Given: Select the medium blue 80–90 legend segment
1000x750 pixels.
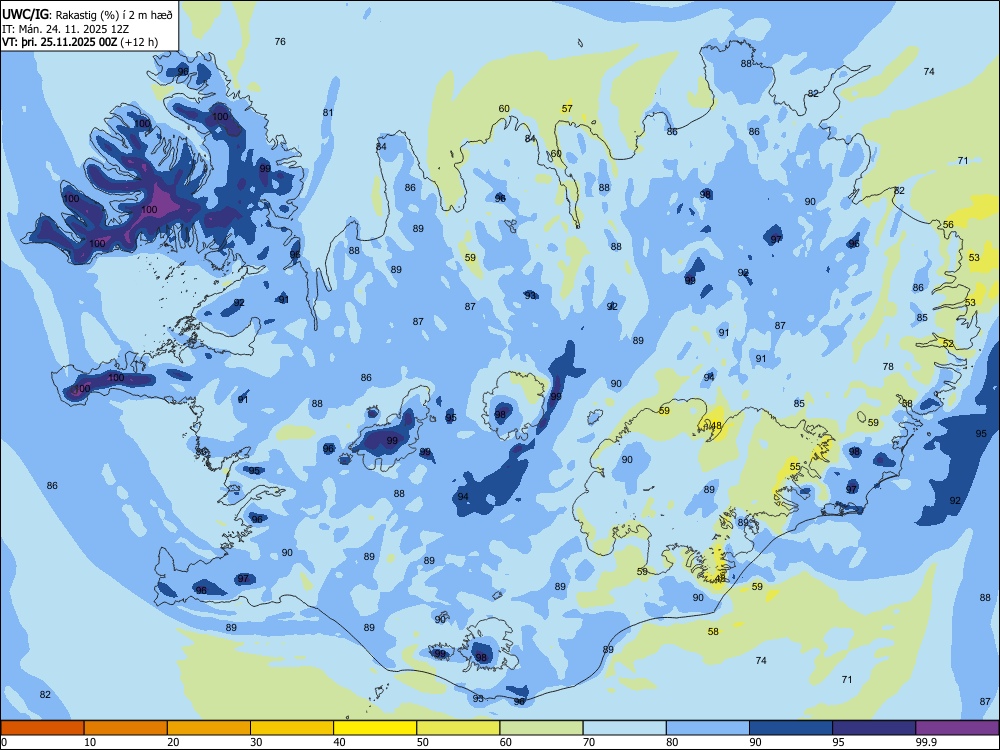Looking at the screenshot, I should pos(708,728).
